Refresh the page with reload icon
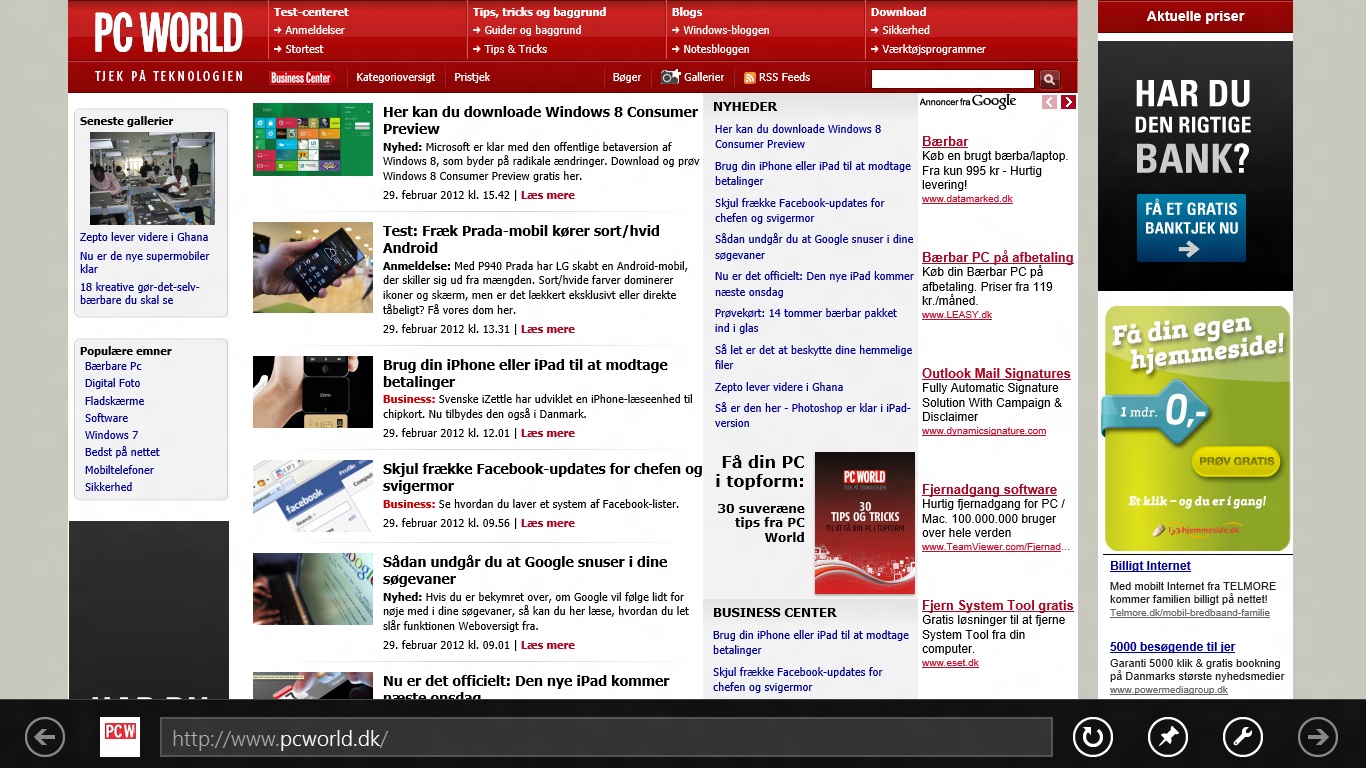The image size is (1366, 768). click(x=1092, y=738)
